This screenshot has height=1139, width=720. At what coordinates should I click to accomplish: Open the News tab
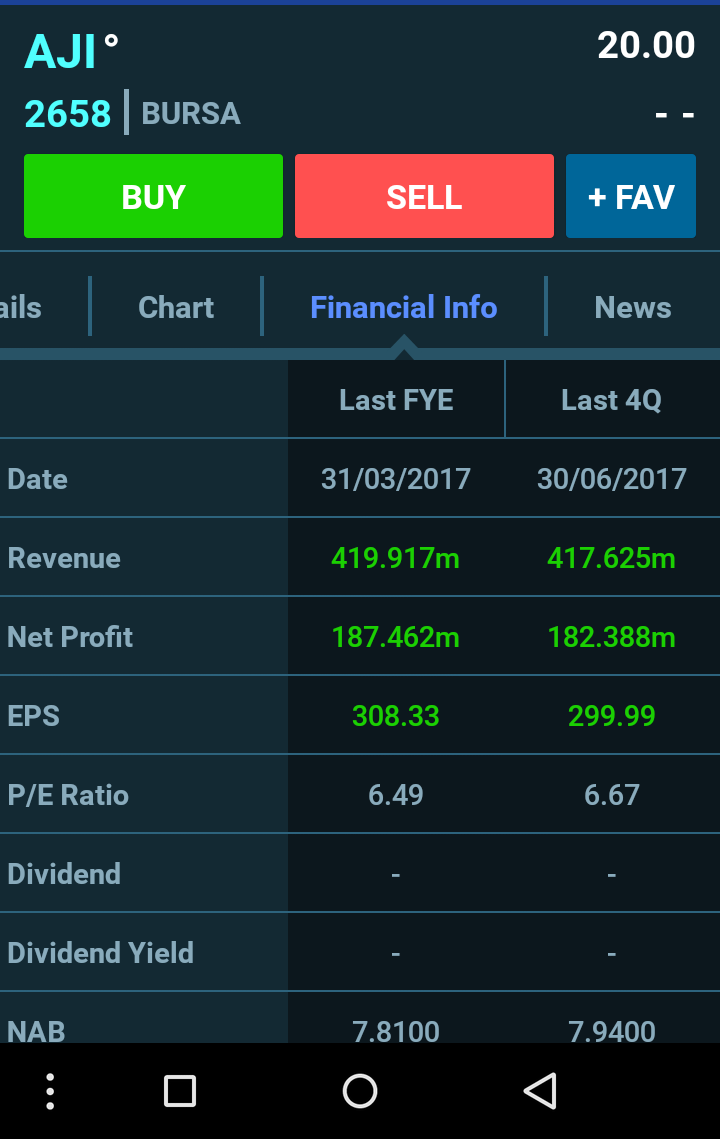(x=633, y=307)
